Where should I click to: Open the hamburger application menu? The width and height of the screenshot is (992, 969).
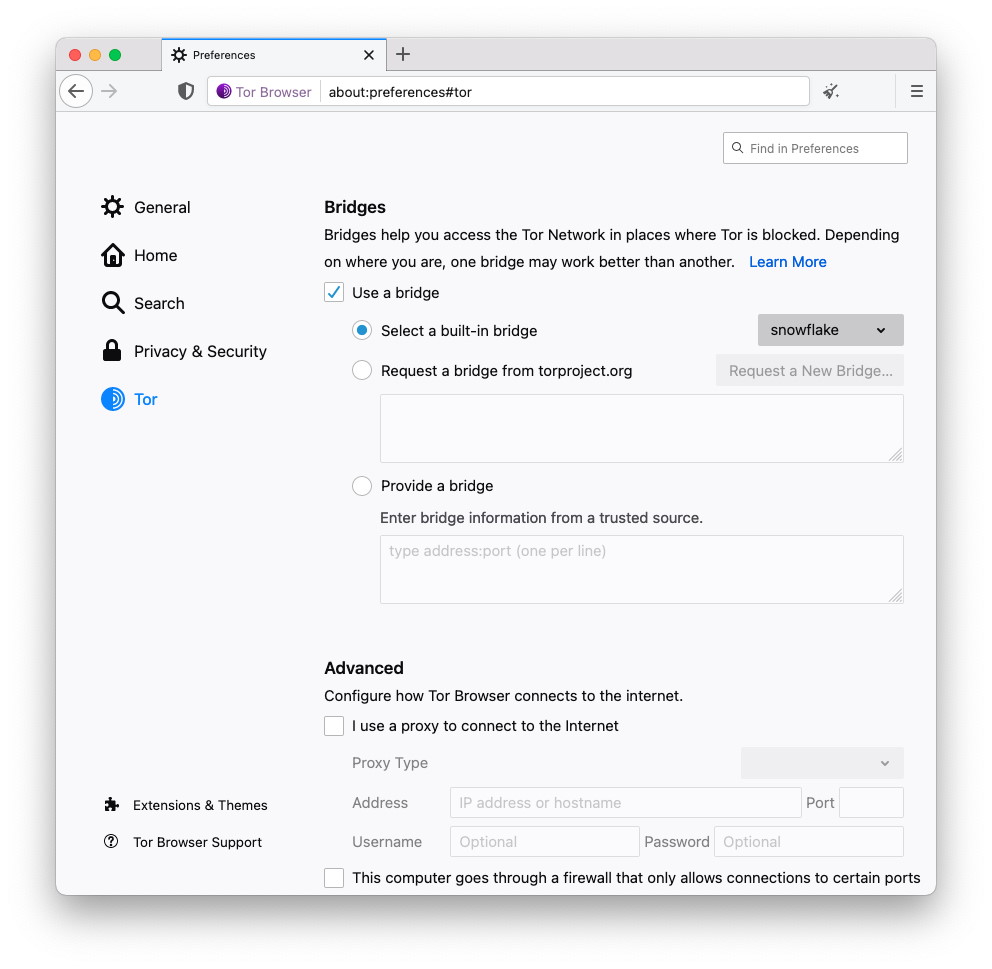(x=916, y=91)
